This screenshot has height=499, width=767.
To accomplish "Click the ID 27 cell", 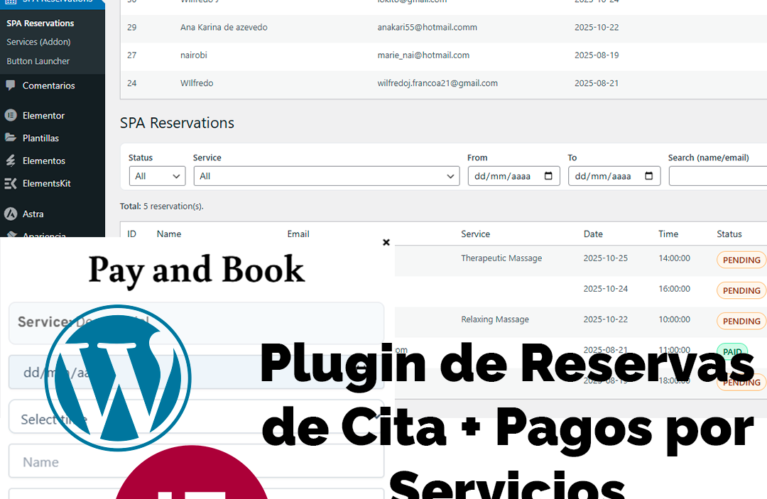I will [x=132, y=55].
